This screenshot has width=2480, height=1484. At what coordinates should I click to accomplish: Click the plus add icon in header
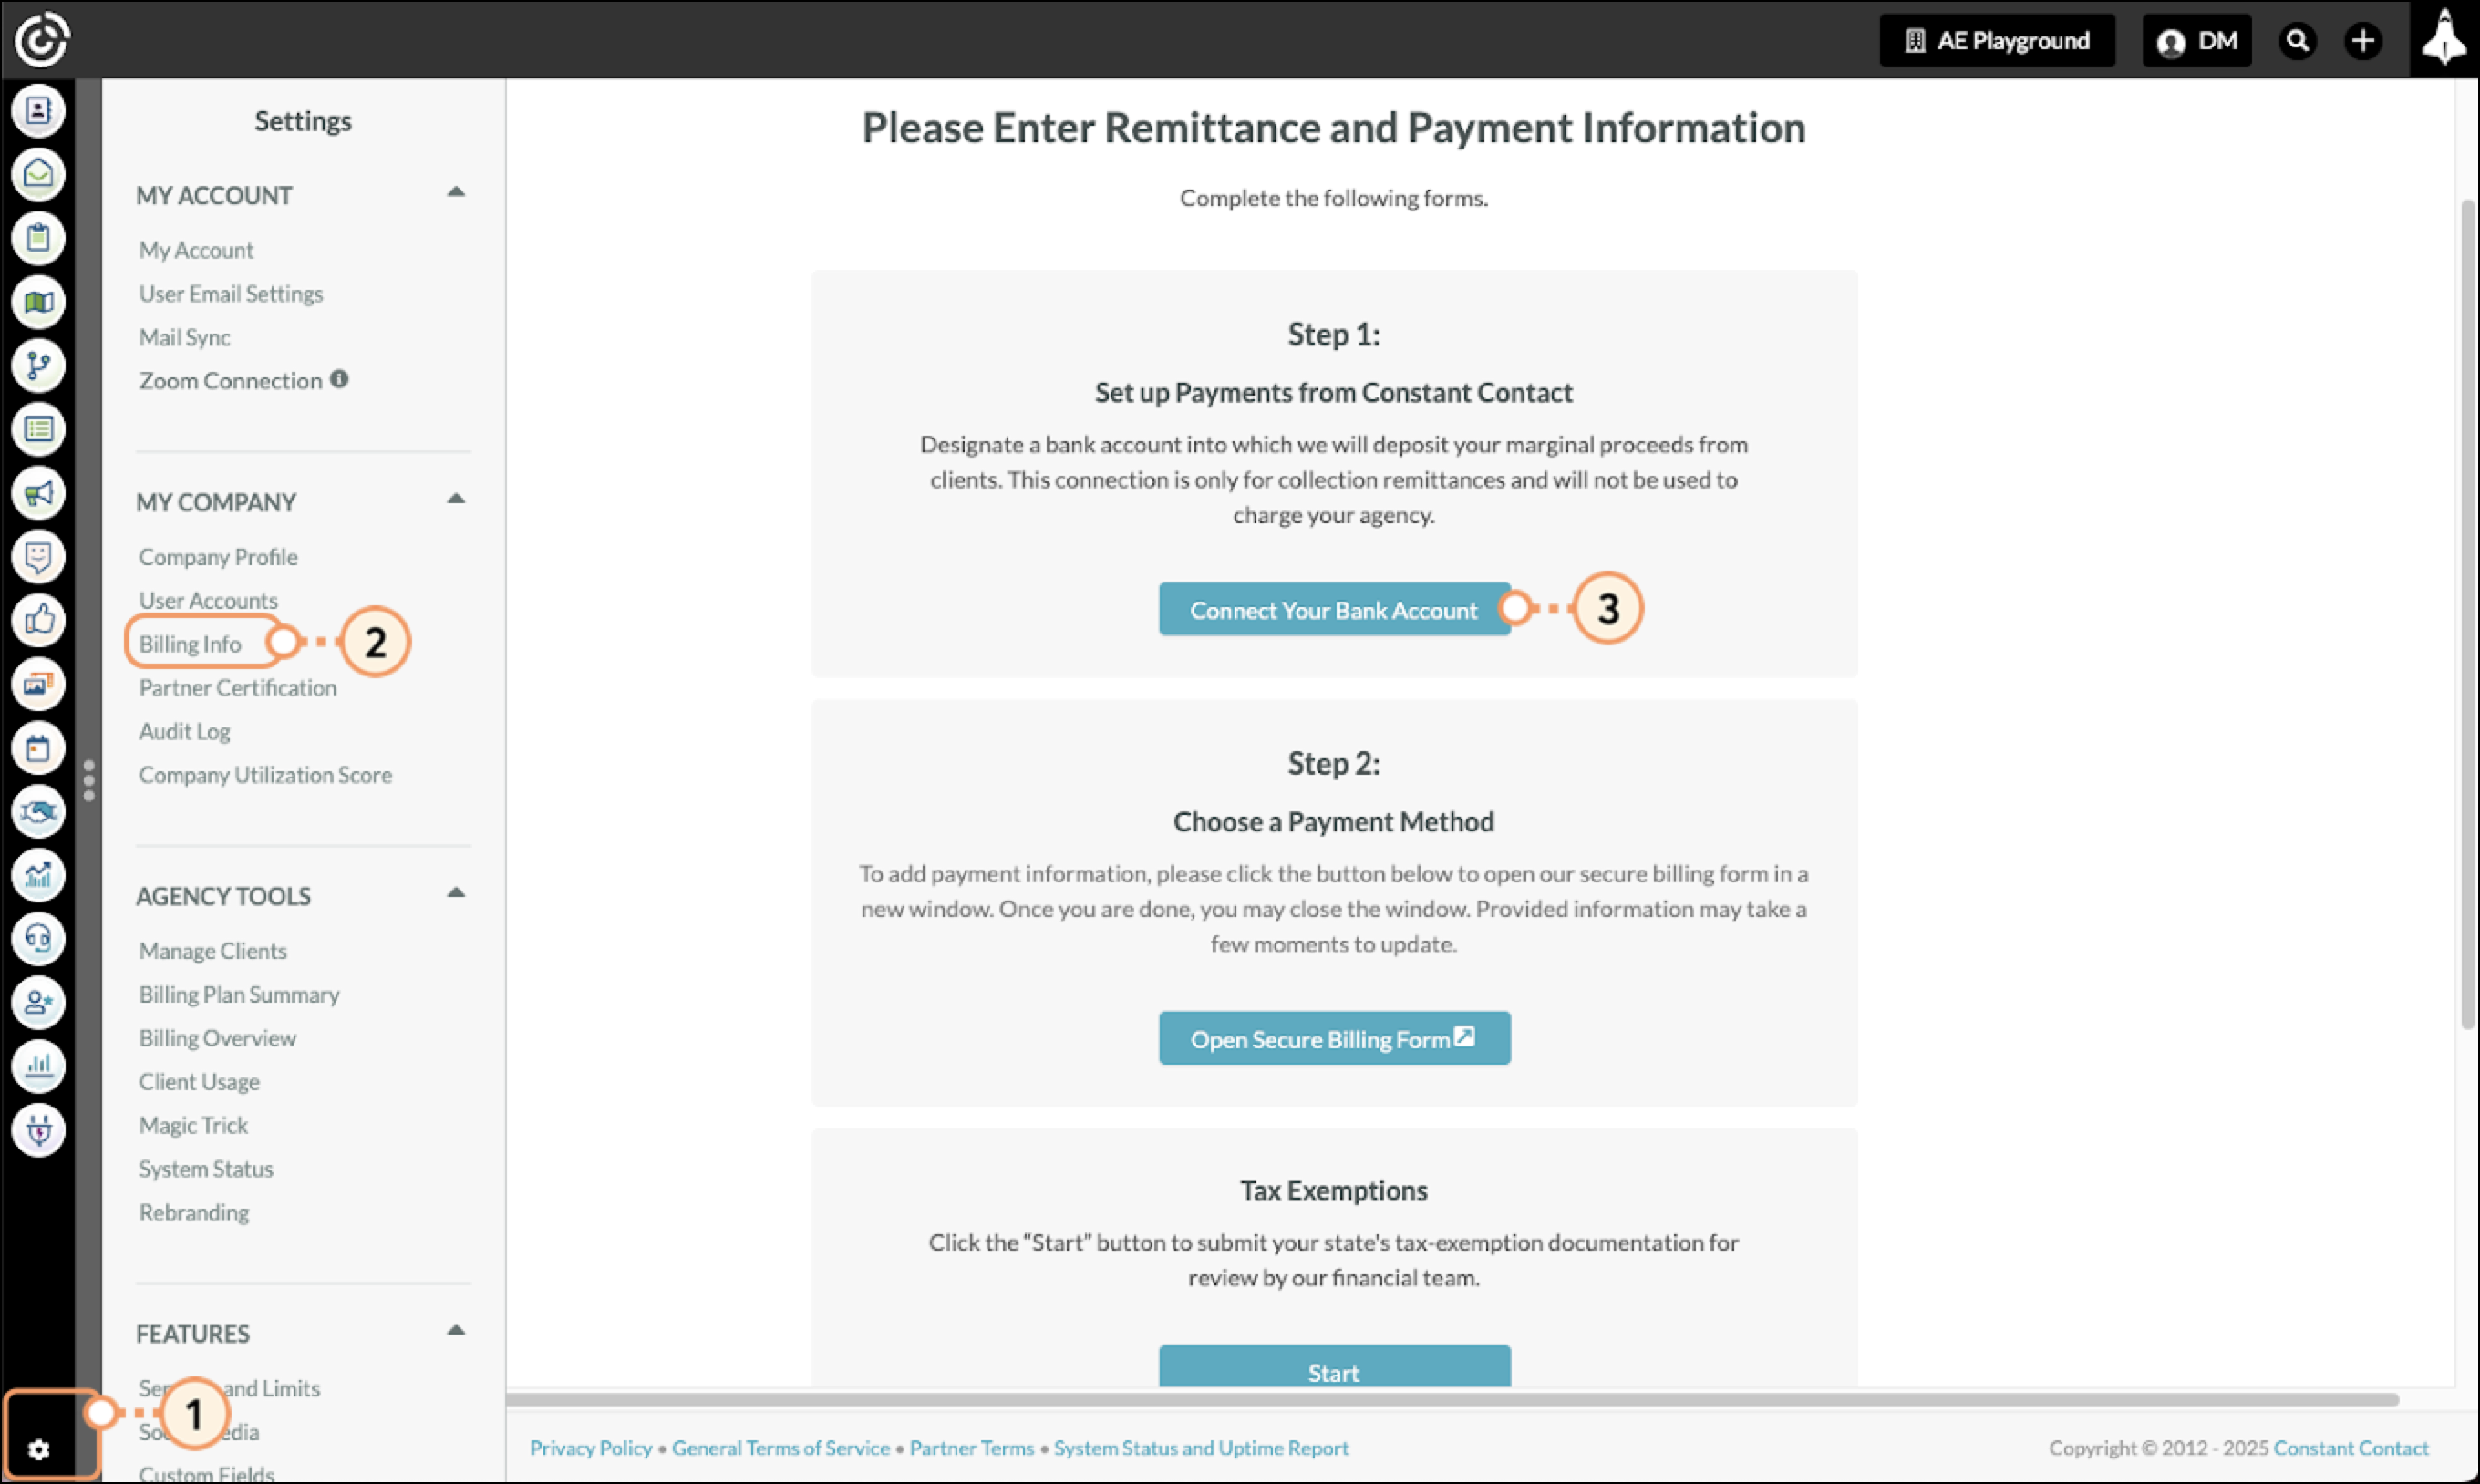(2363, 41)
